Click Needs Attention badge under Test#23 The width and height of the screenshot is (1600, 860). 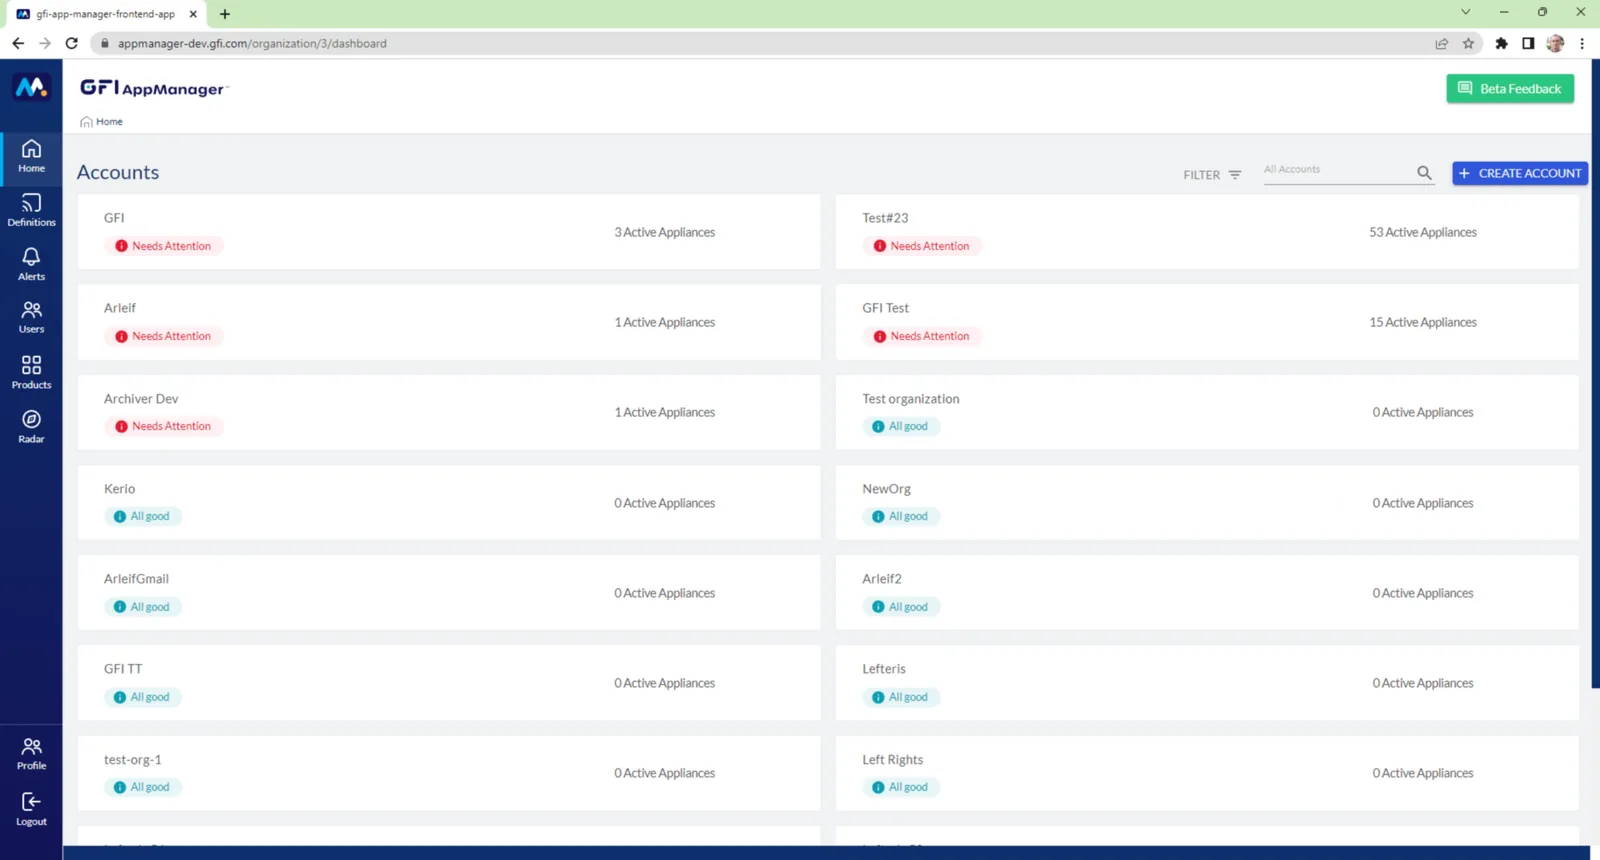point(921,246)
